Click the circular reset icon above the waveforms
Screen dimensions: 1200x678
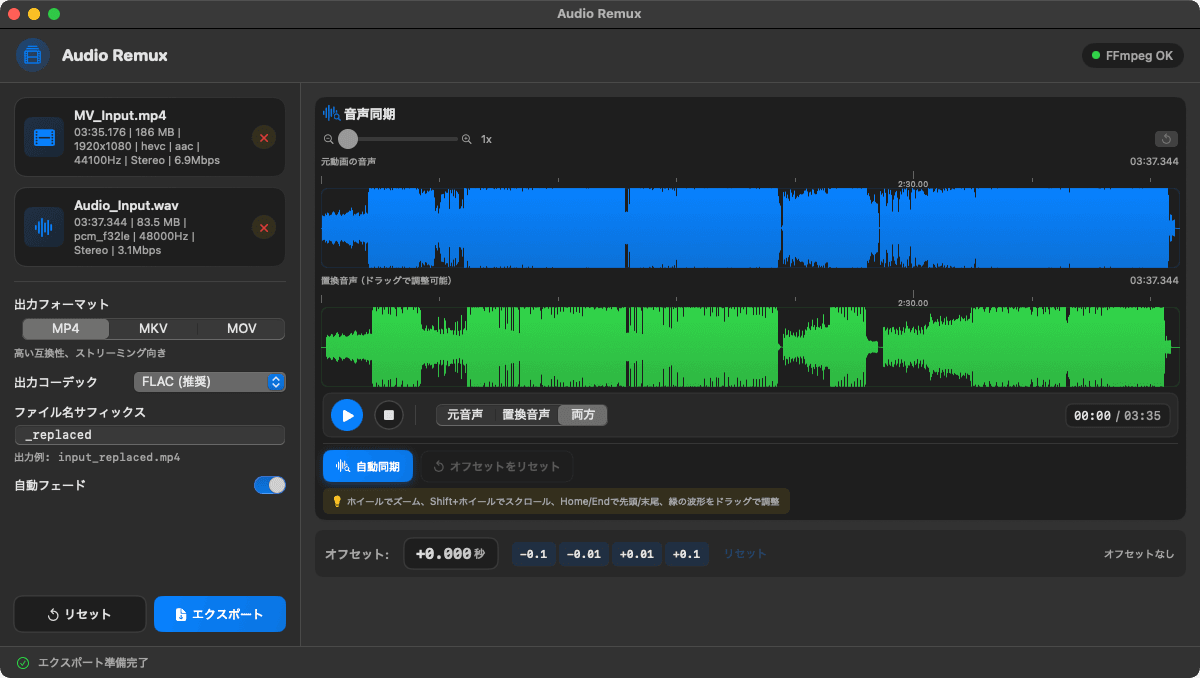pyautogui.click(x=1166, y=139)
